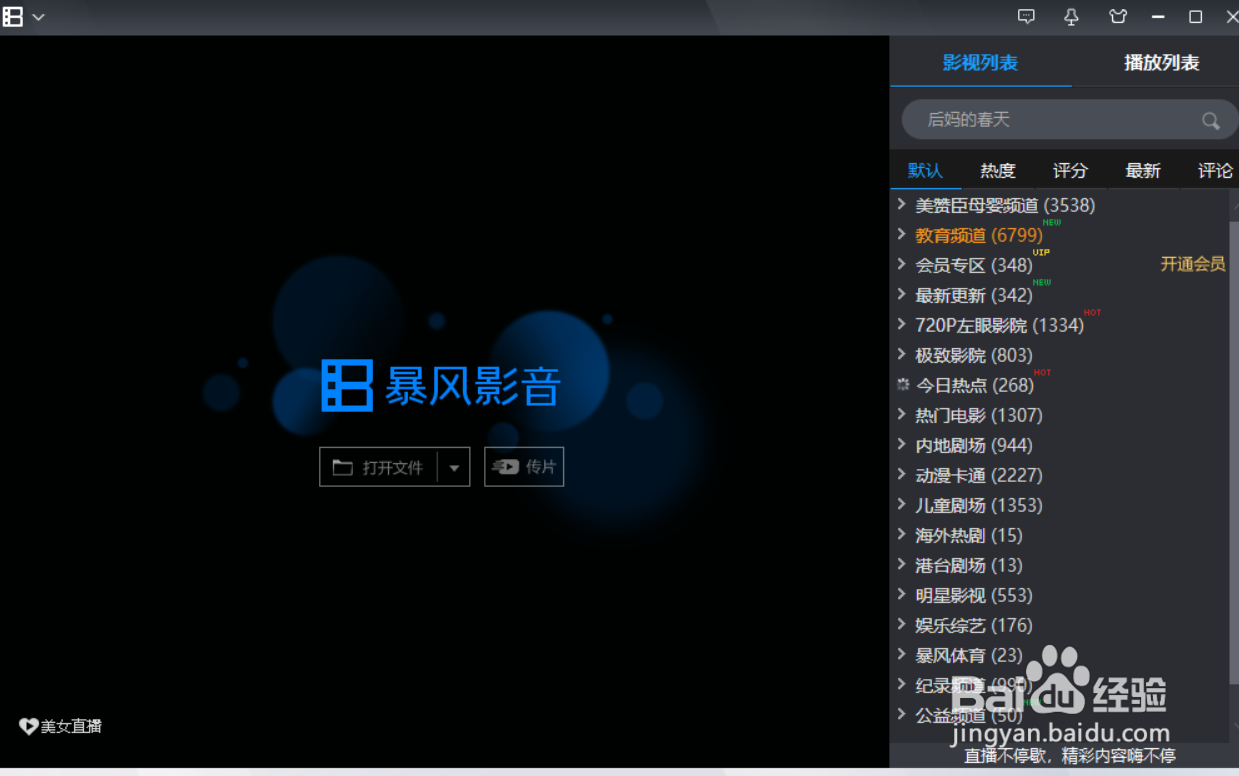
Task: Expand the 720P左眼影院 category arrow
Action: [902, 324]
